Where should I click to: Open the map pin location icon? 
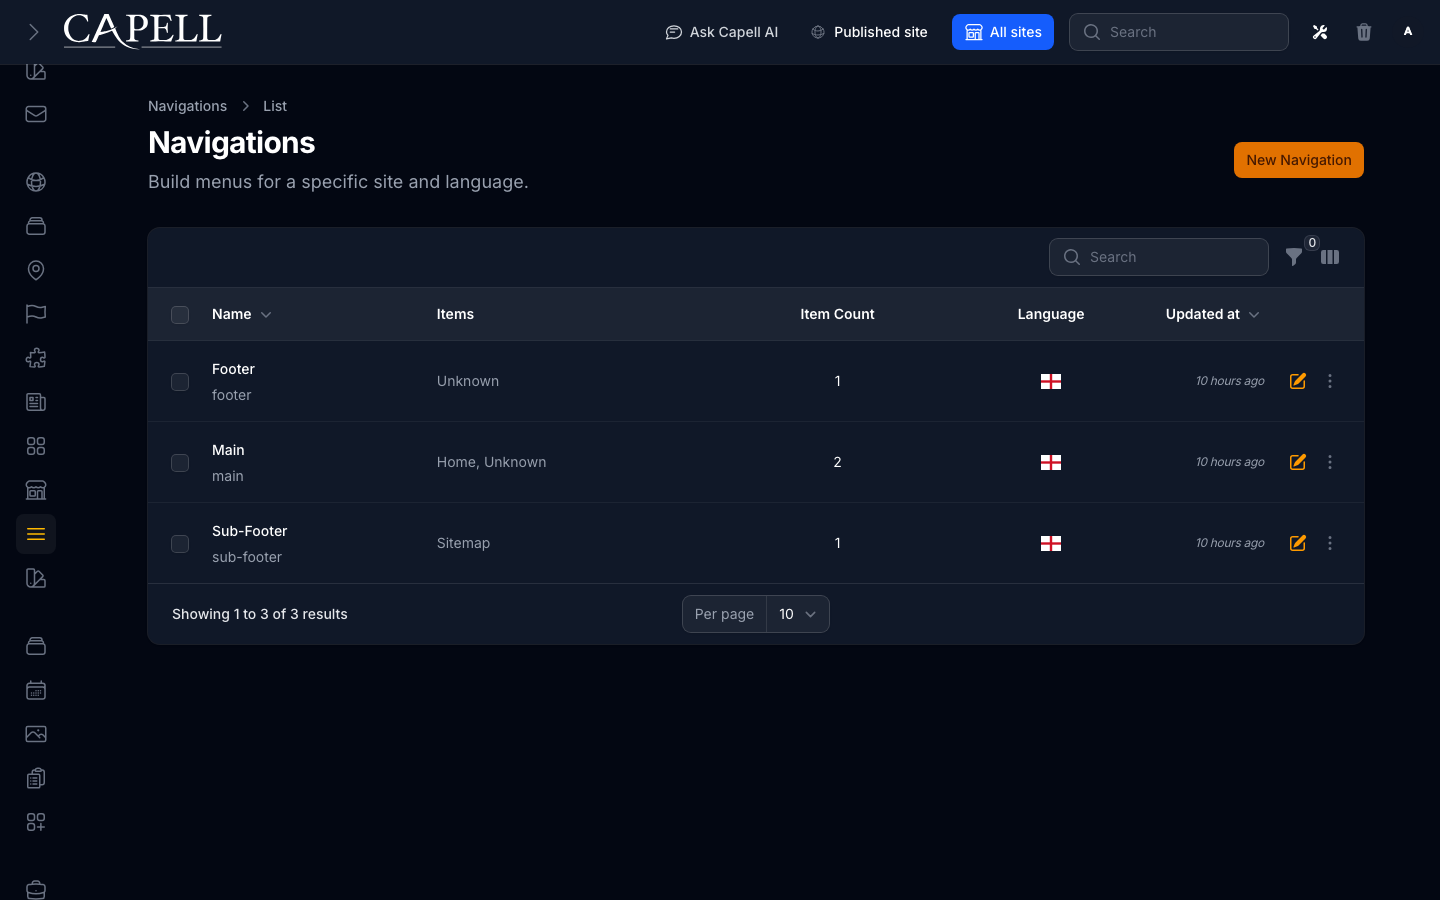click(x=36, y=270)
